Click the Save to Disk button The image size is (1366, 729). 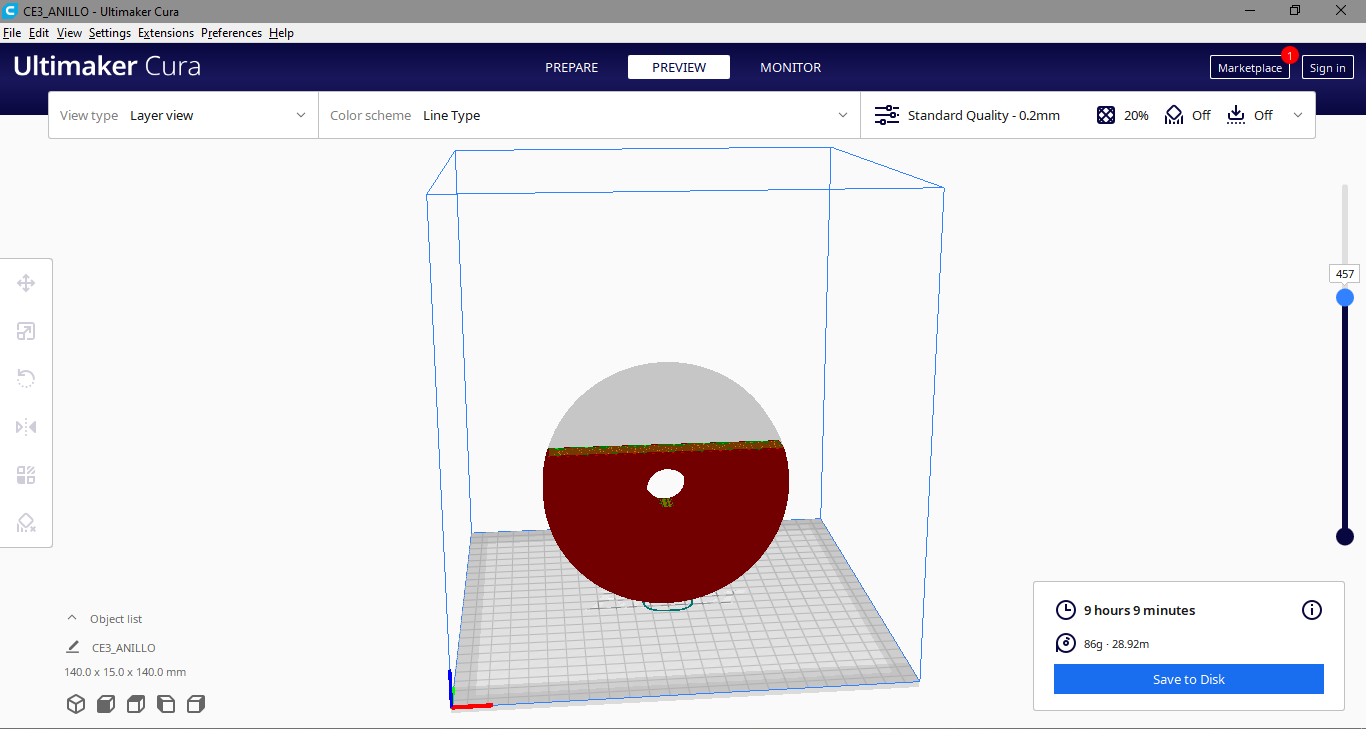[x=1189, y=679]
